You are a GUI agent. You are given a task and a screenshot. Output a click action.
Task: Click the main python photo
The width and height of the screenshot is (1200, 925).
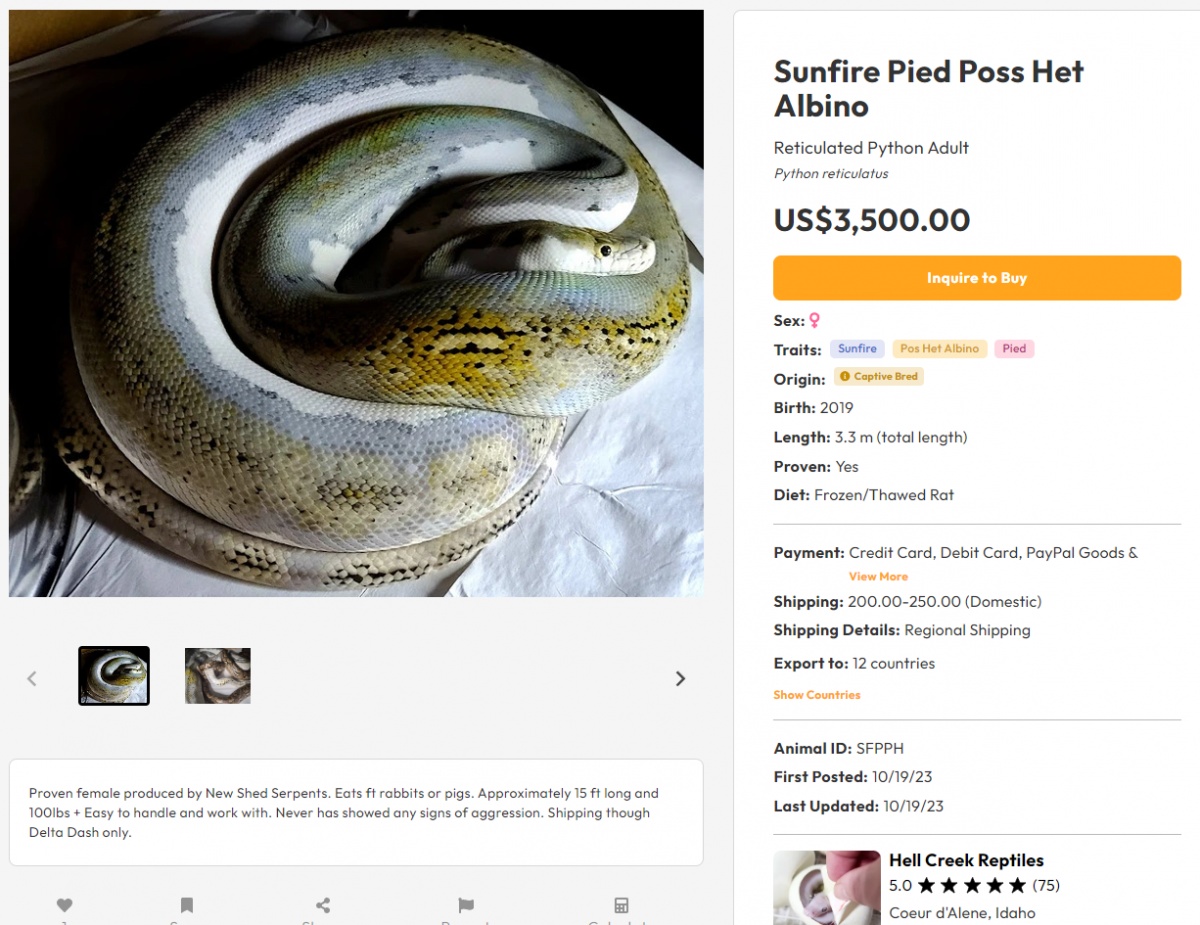pyautogui.click(x=356, y=303)
